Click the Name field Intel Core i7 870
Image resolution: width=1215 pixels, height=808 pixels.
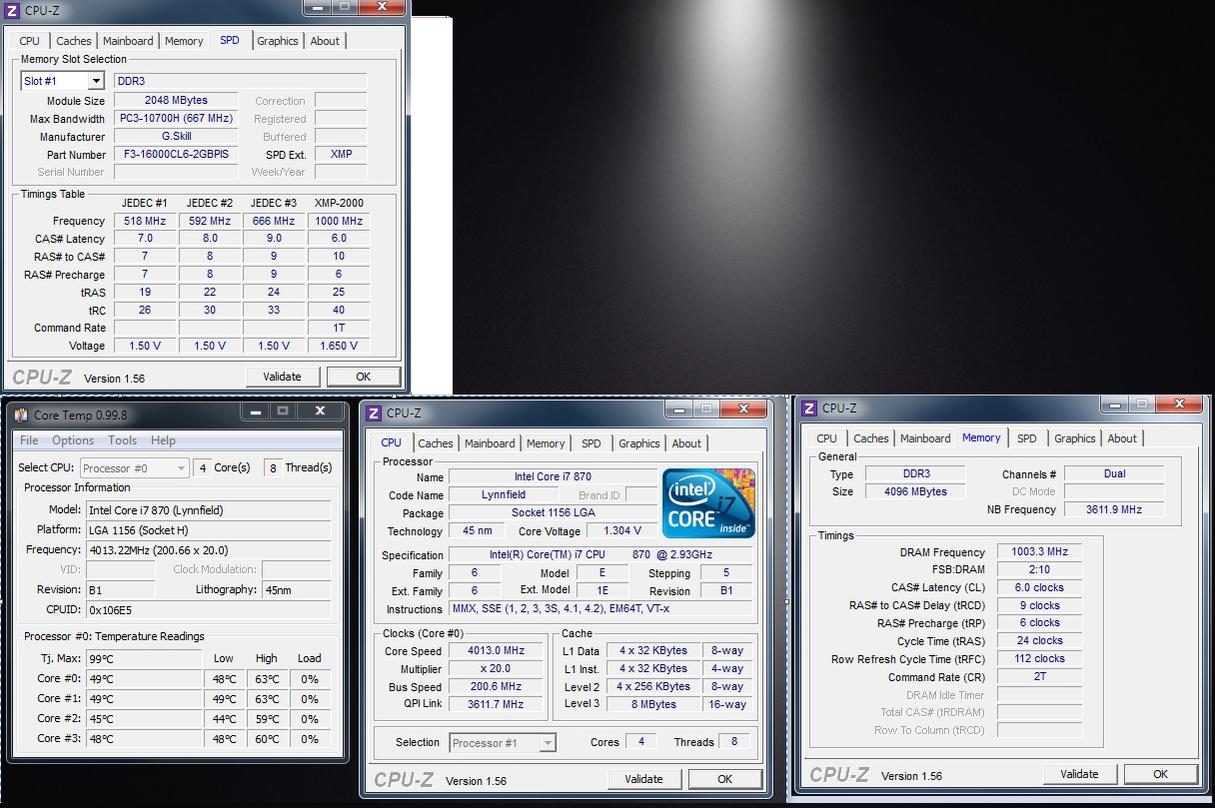click(552, 477)
